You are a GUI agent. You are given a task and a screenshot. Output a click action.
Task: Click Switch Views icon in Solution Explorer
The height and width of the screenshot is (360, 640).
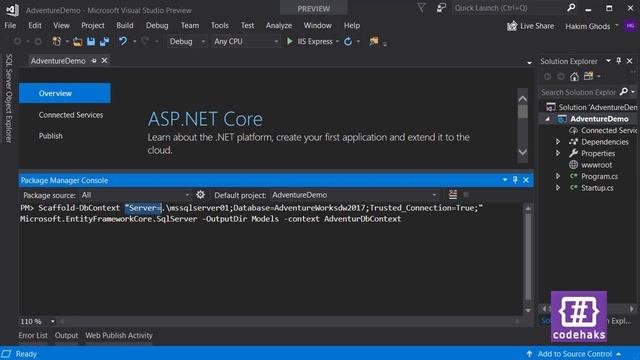coord(588,76)
